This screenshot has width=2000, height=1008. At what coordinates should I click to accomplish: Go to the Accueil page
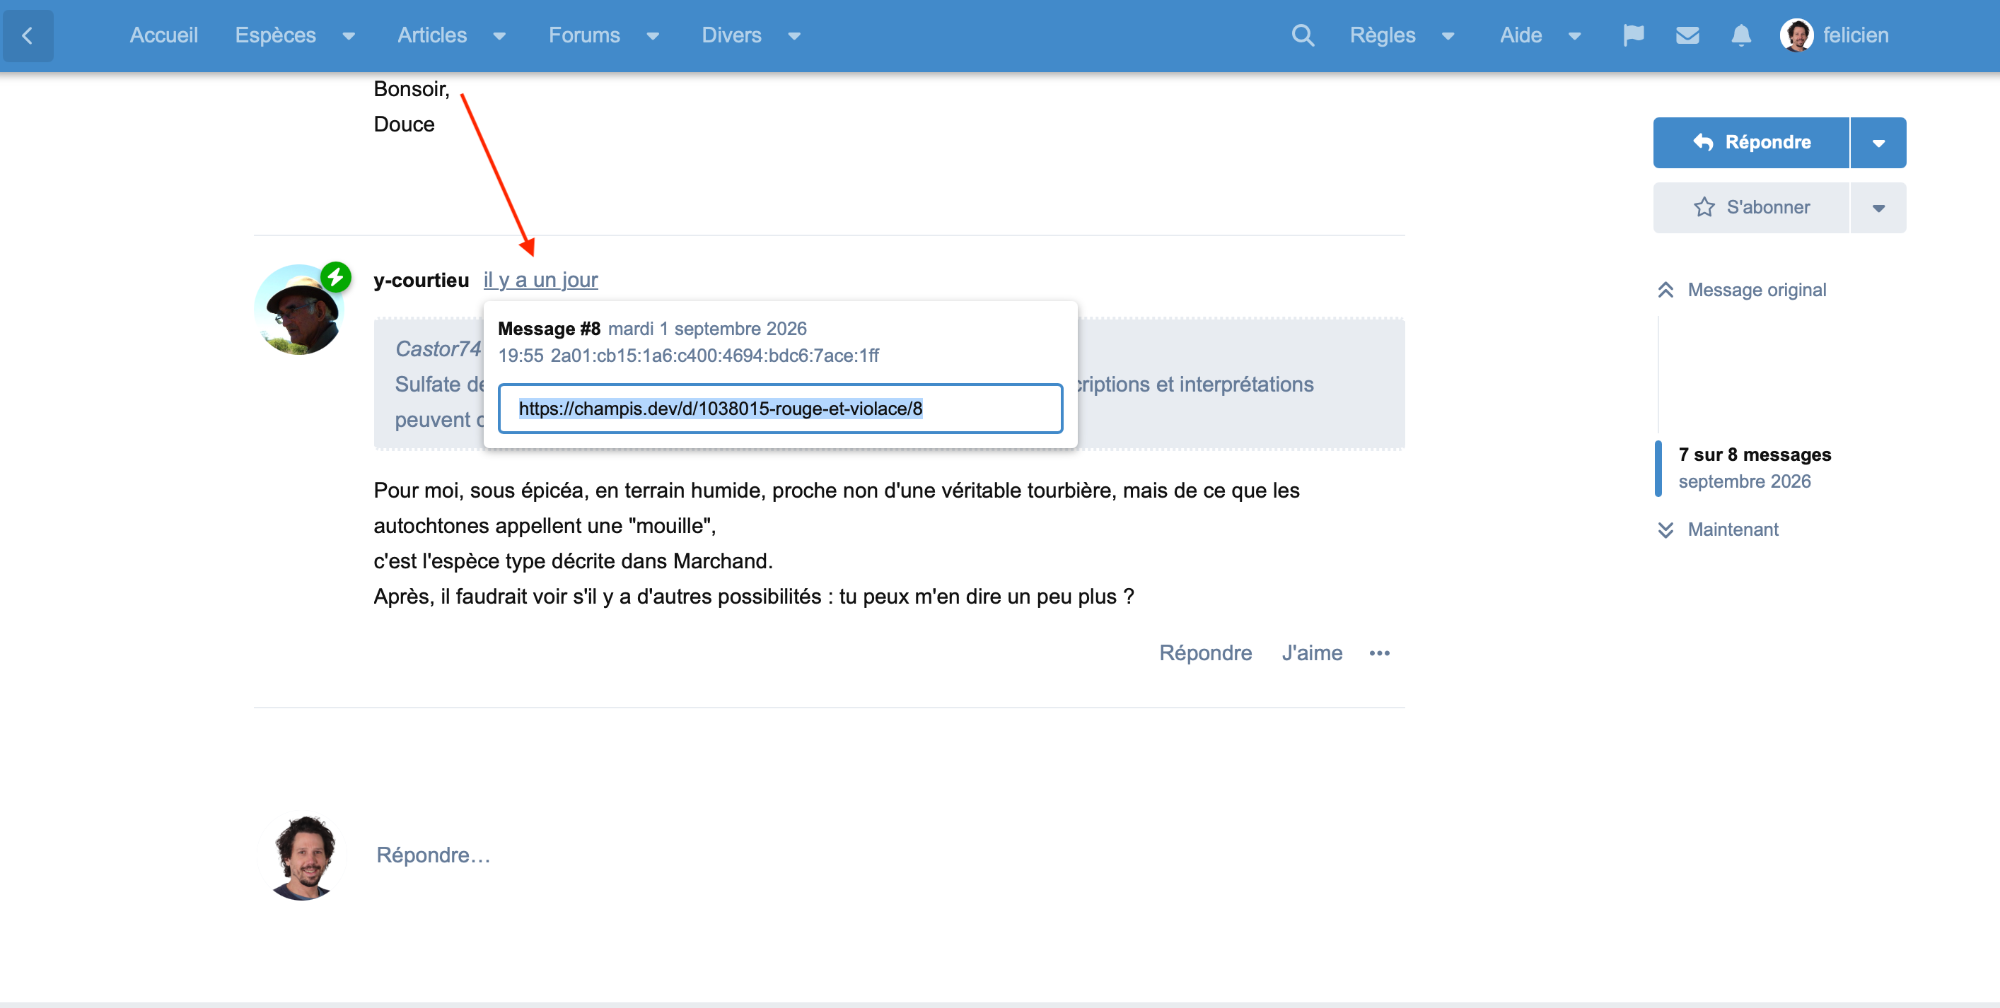164,36
